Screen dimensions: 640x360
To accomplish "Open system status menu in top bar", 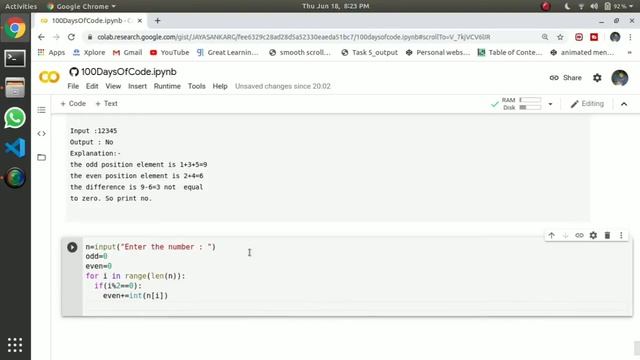I will click(598, 6).
